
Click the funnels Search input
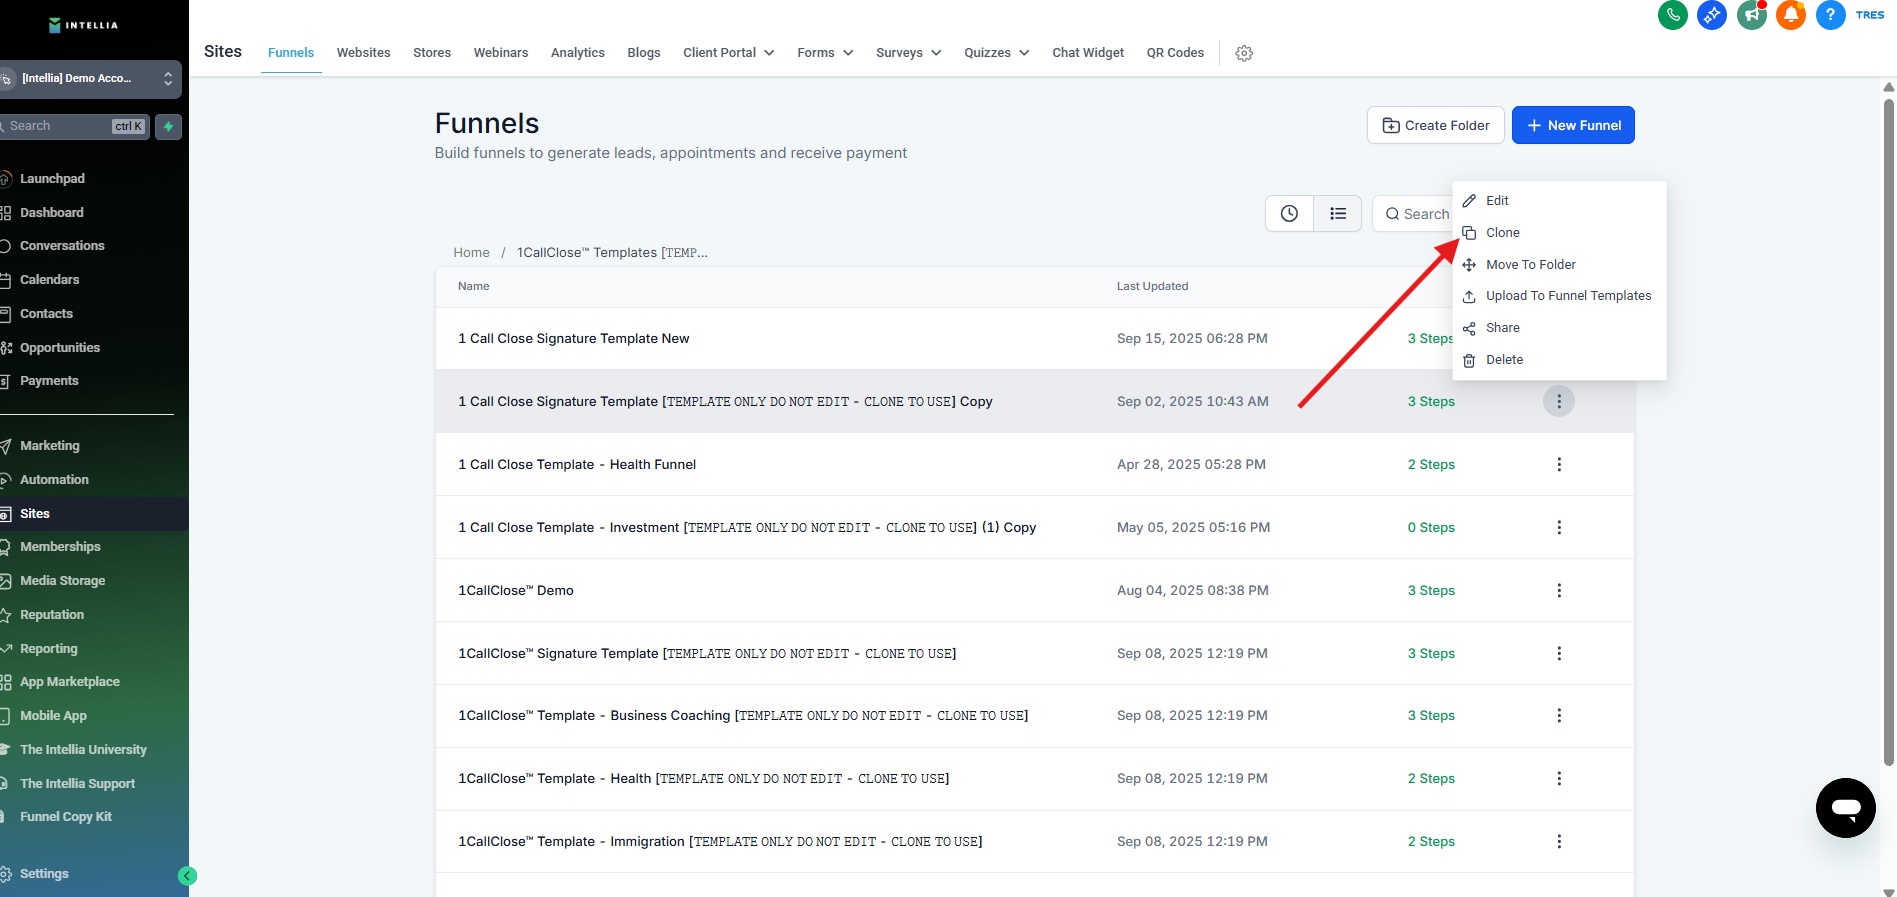click(1414, 214)
